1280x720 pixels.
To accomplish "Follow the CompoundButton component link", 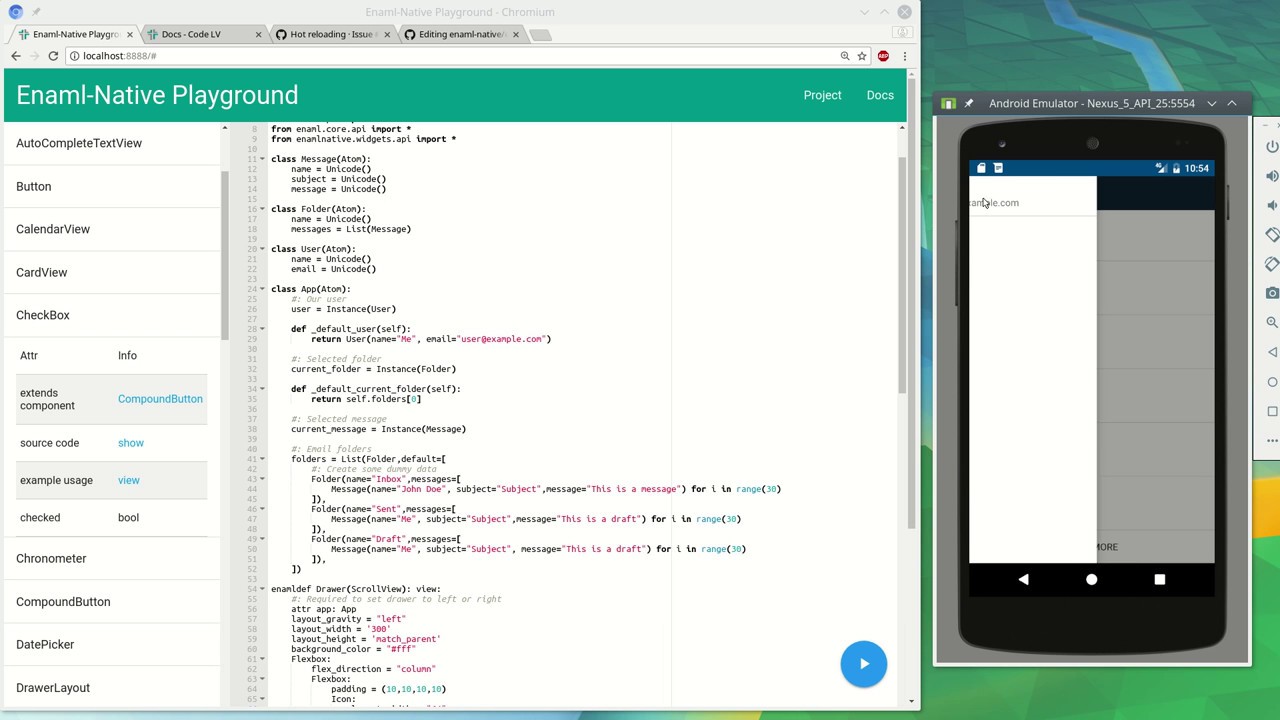I will [160, 399].
